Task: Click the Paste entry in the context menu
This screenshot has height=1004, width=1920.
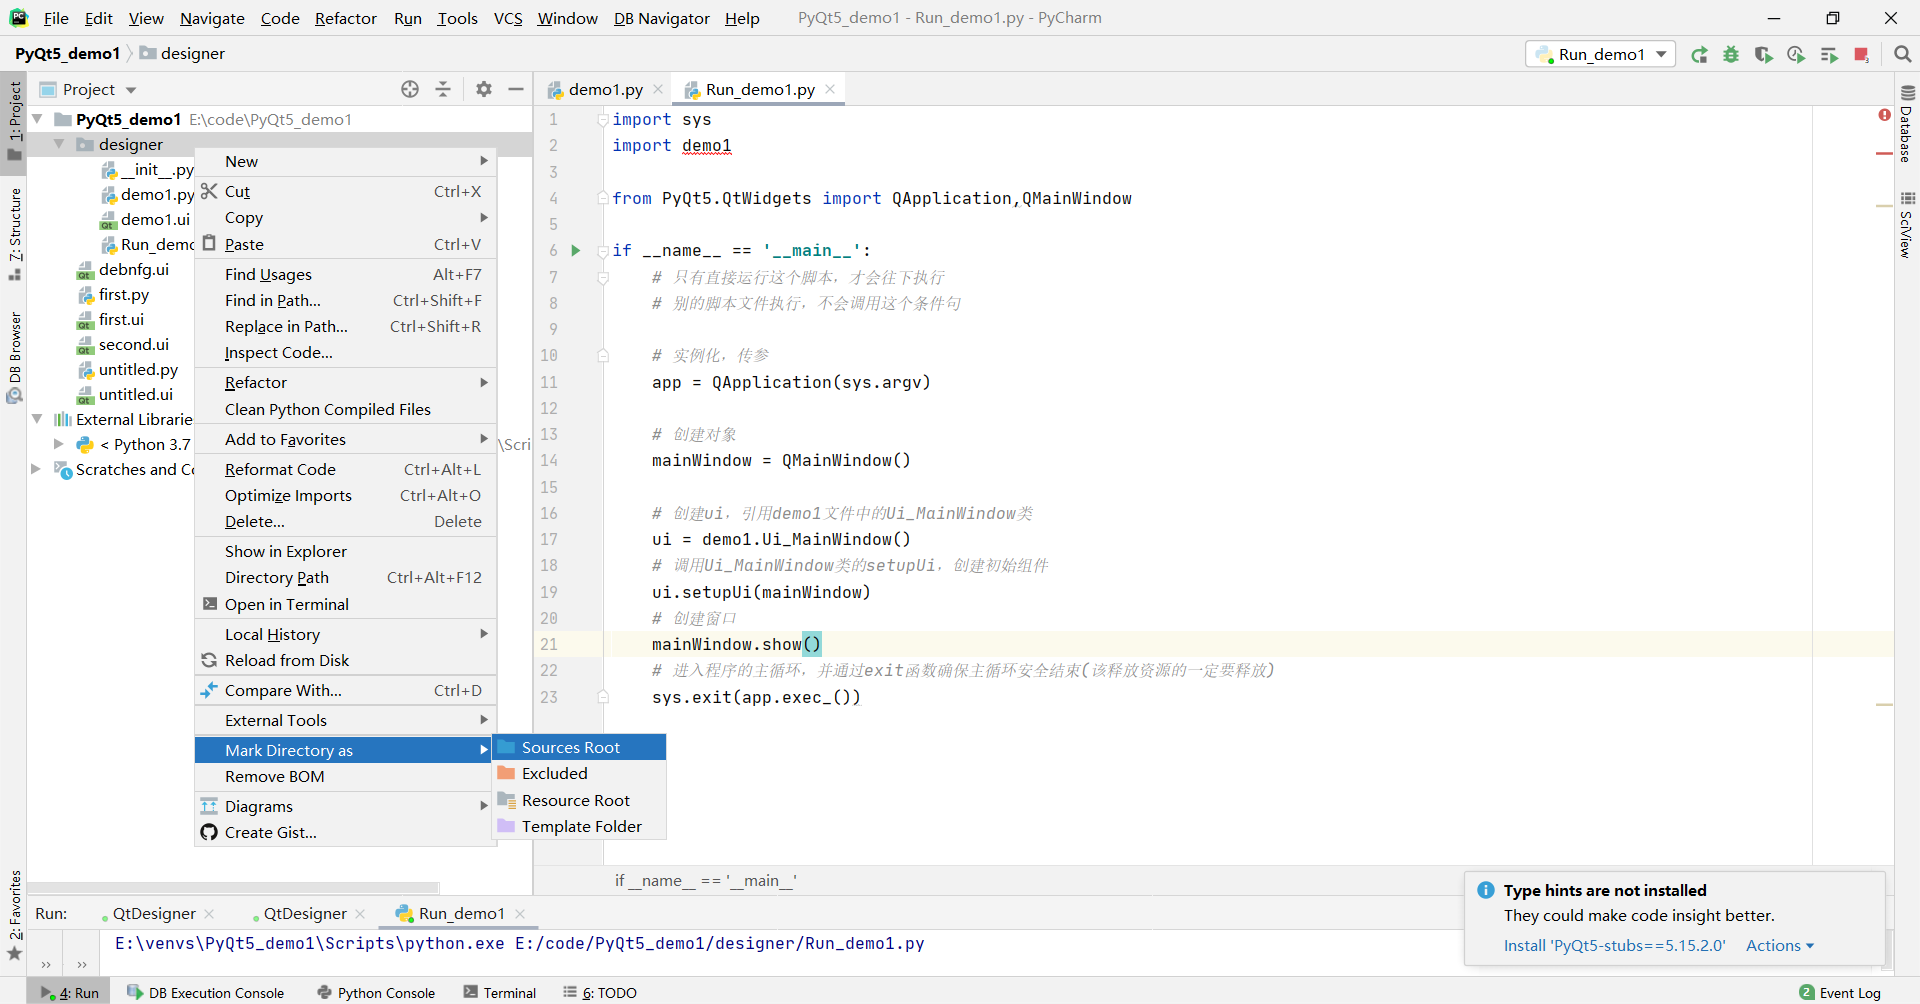Action: pos(345,244)
